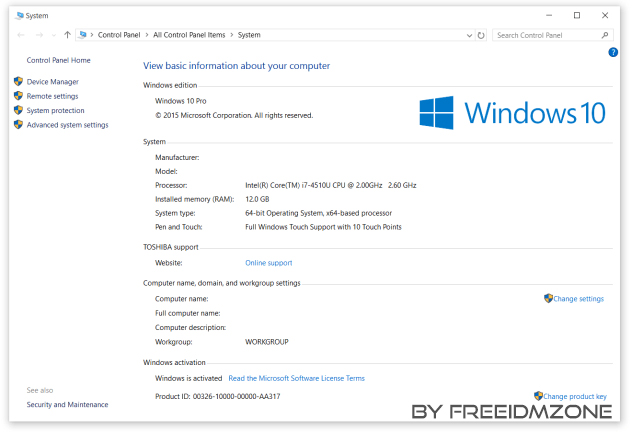The image size is (632, 433).
Task: Open Advanced system settings
Action: click(67, 125)
